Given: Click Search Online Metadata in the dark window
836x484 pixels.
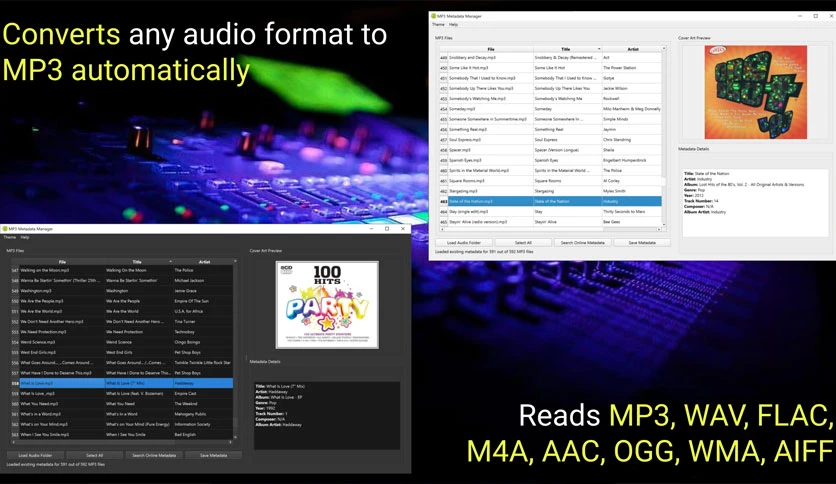Looking at the screenshot, I should click(154, 455).
